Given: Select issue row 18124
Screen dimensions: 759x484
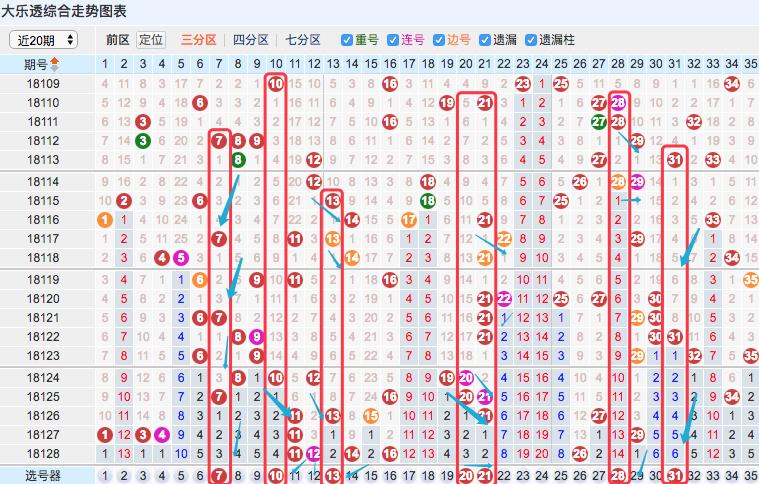Looking at the screenshot, I should click(43, 378).
